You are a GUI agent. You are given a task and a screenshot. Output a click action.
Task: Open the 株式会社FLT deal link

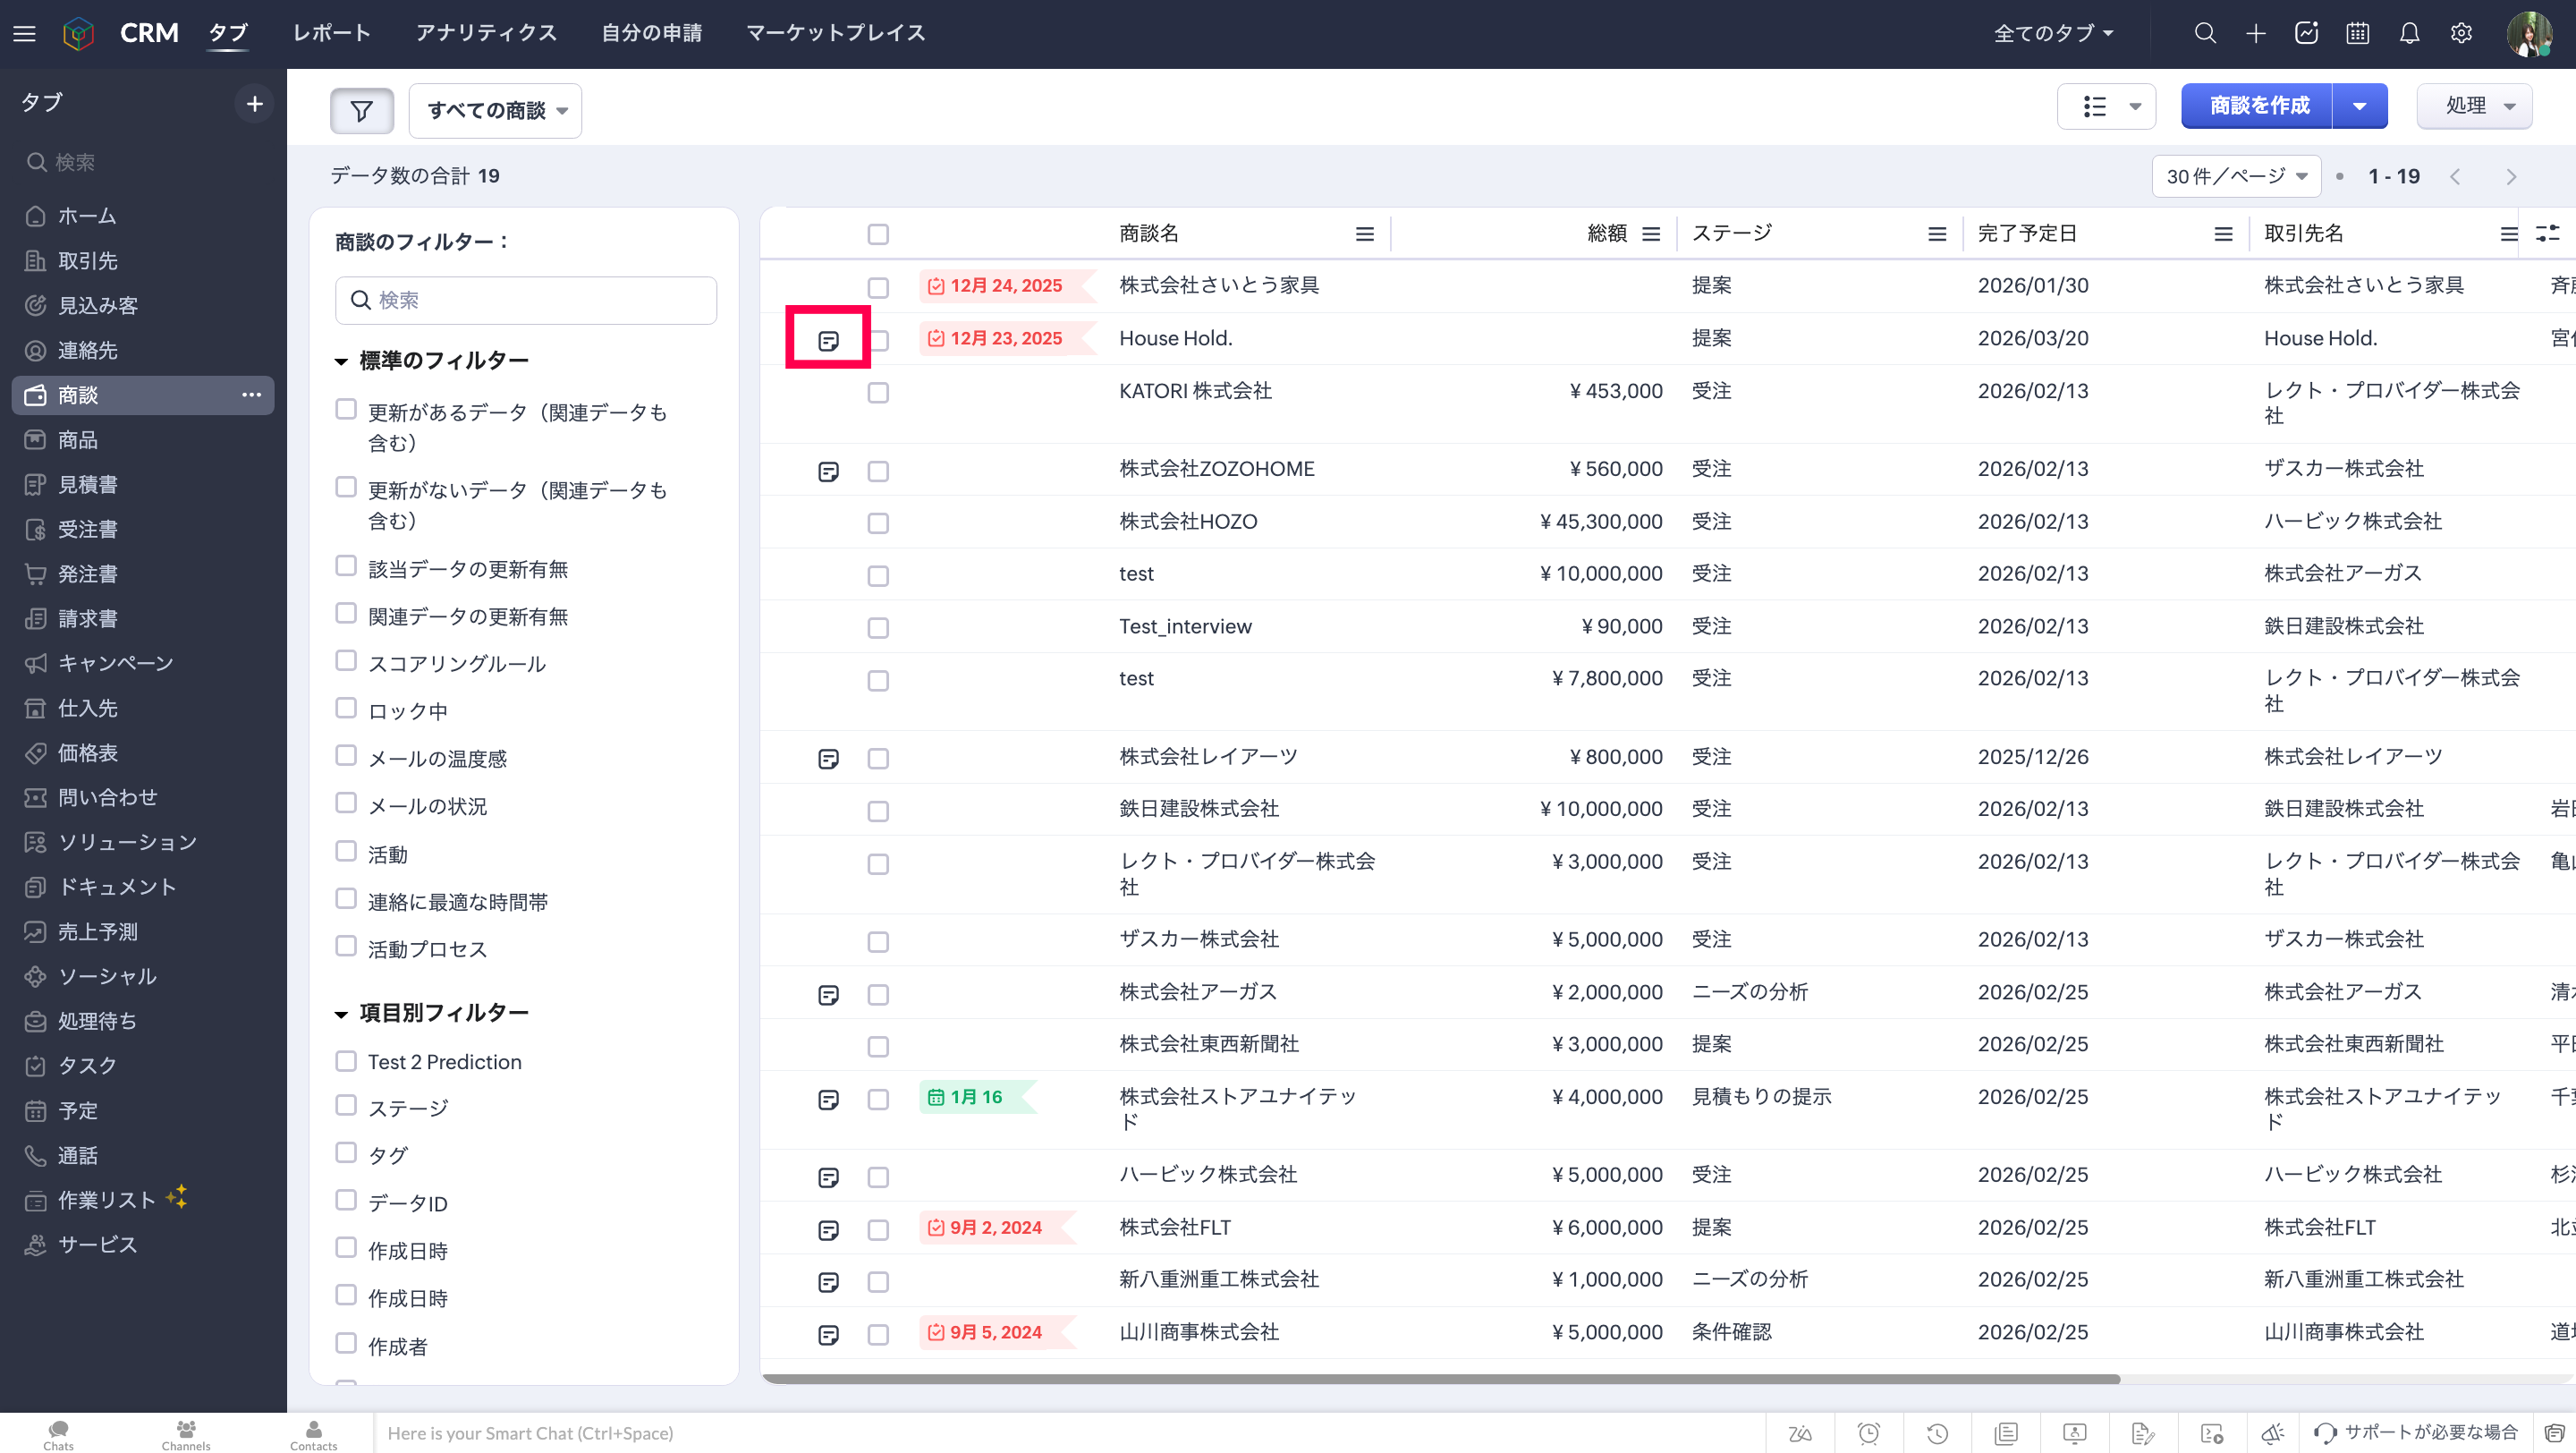pyautogui.click(x=1174, y=1227)
